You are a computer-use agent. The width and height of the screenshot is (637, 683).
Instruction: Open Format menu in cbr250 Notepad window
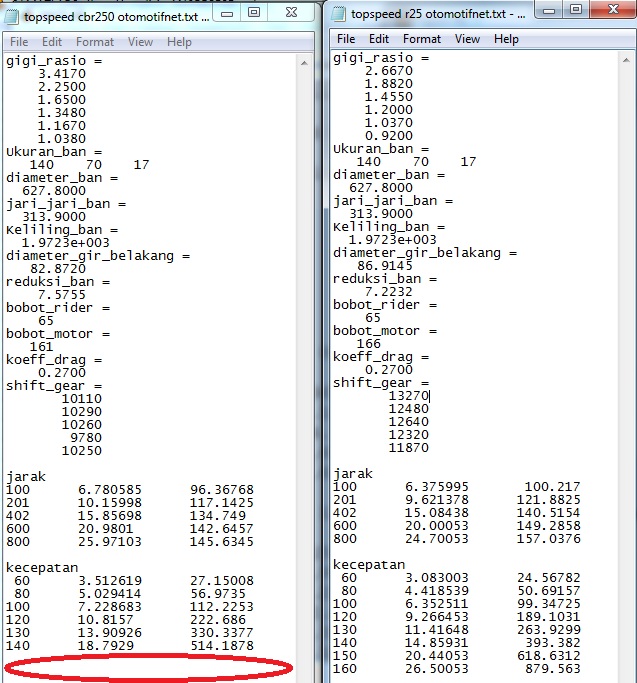point(95,42)
